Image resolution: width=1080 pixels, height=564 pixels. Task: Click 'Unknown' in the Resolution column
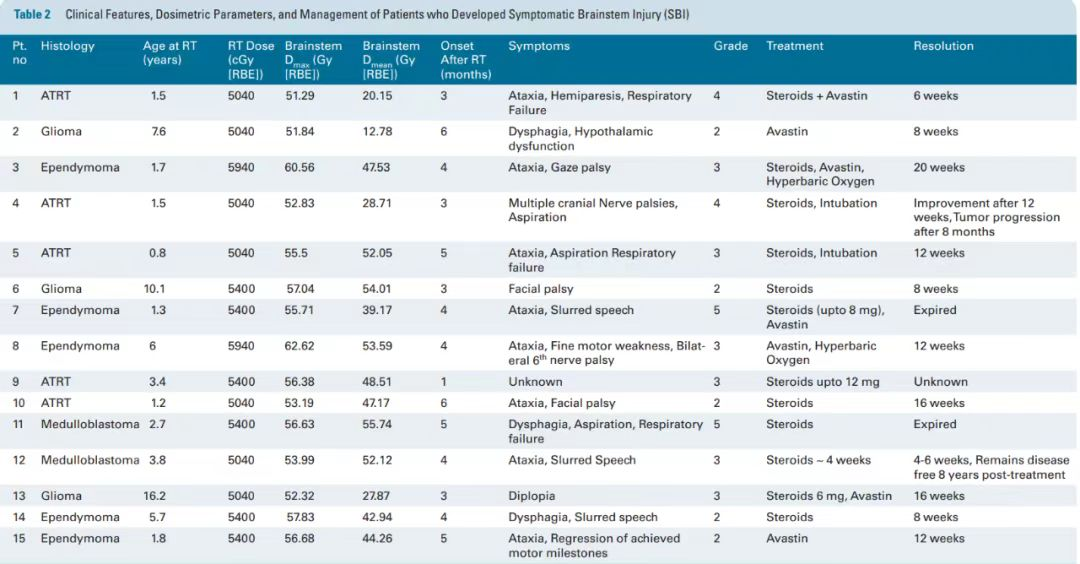tap(940, 382)
